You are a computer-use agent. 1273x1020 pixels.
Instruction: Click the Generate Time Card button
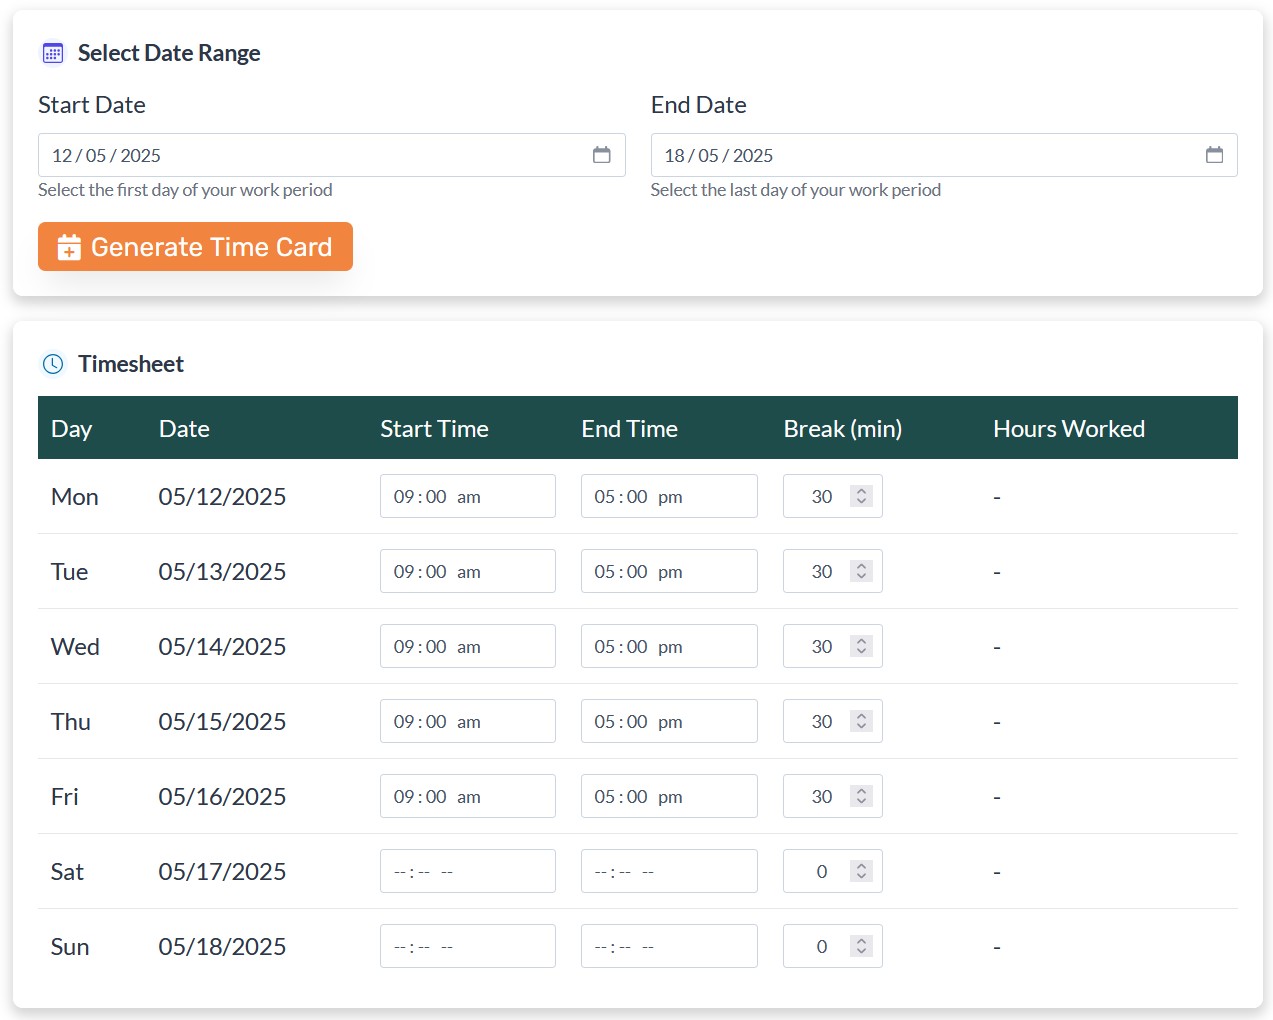[195, 247]
